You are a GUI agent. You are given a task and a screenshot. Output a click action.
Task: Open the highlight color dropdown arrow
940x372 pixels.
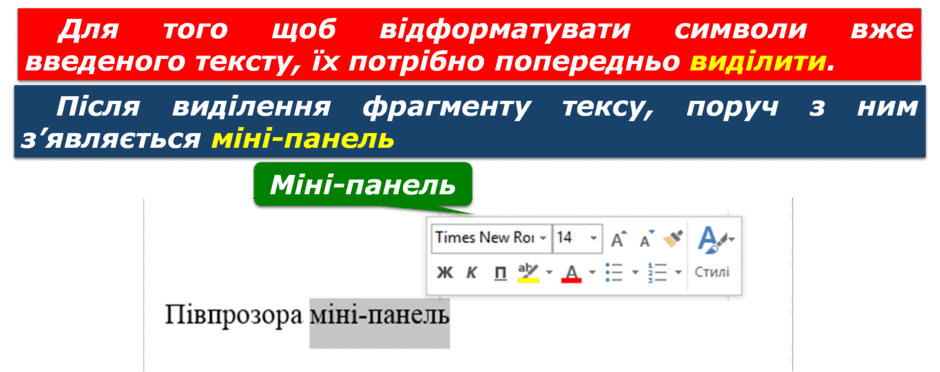pos(549,273)
